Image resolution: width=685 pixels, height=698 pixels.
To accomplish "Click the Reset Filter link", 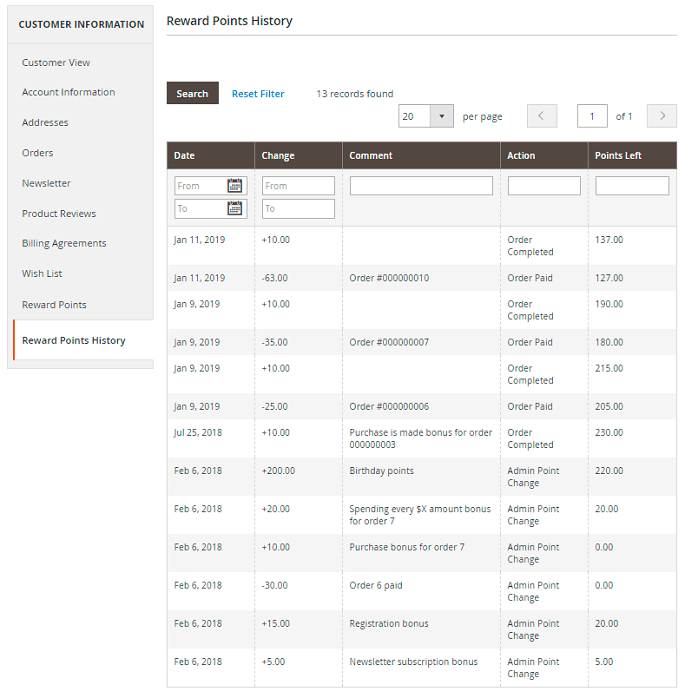I will click(258, 94).
